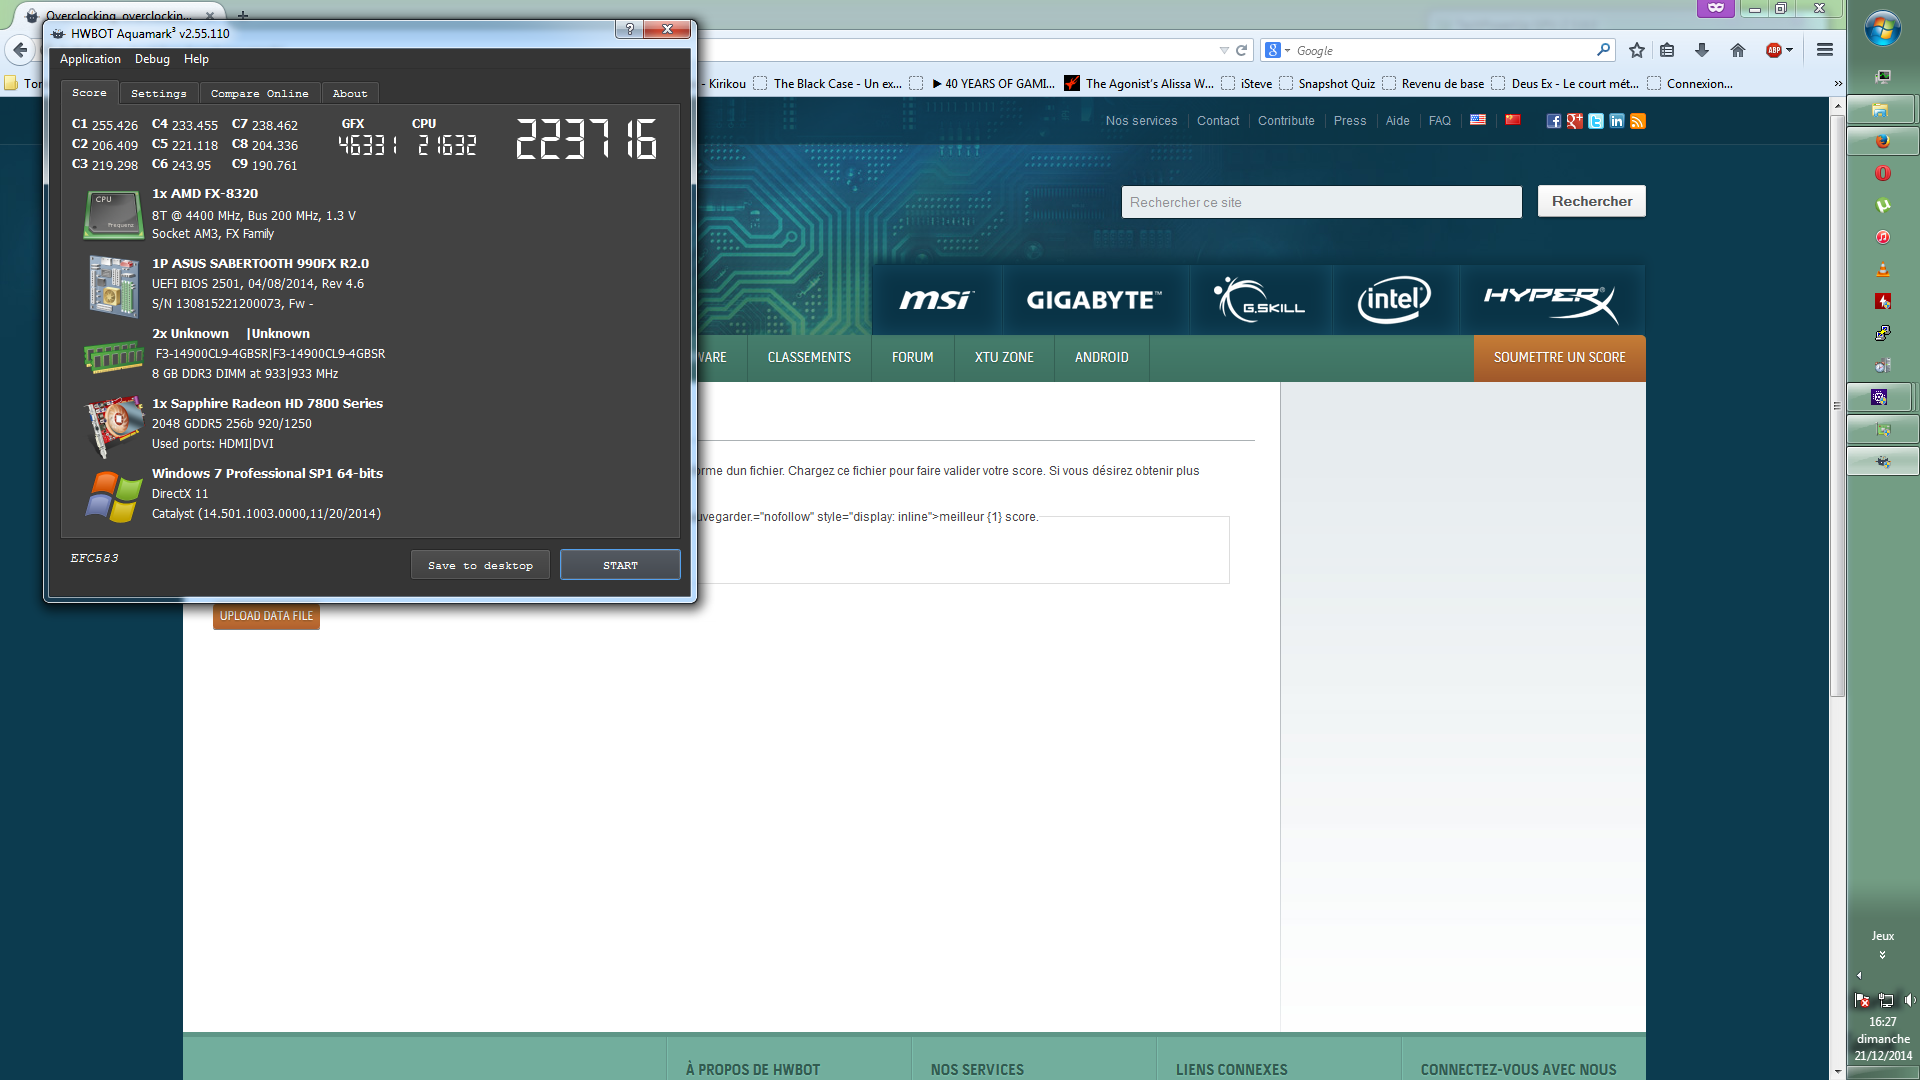Open the Firefox icon in taskbar
This screenshot has height=1080, width=1920.
pos(1882,141)
